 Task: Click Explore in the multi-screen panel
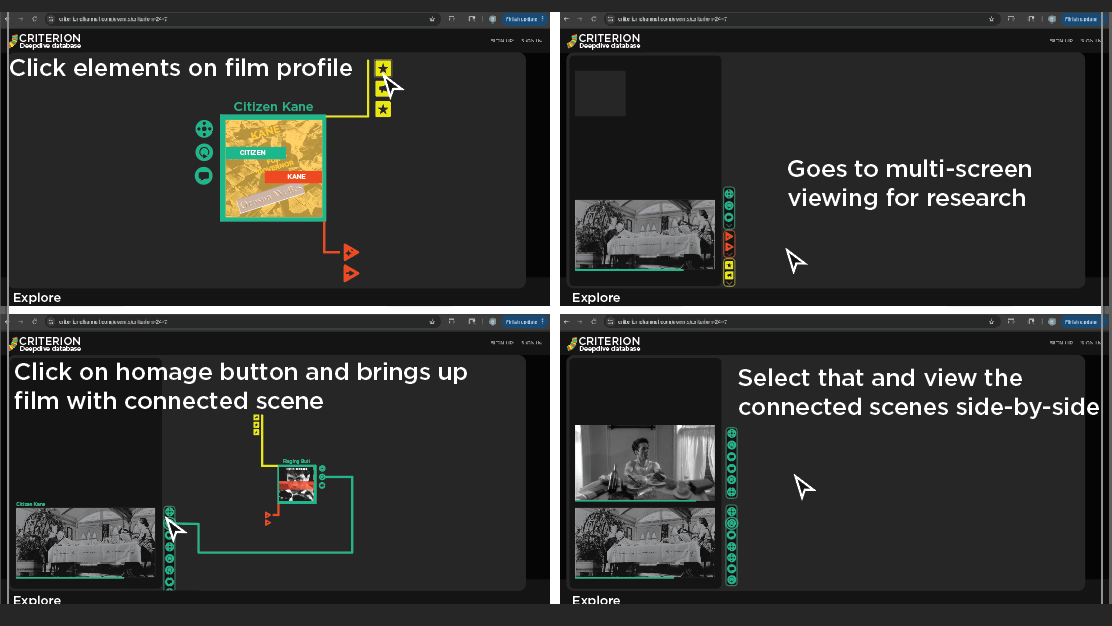click(596, 298)
